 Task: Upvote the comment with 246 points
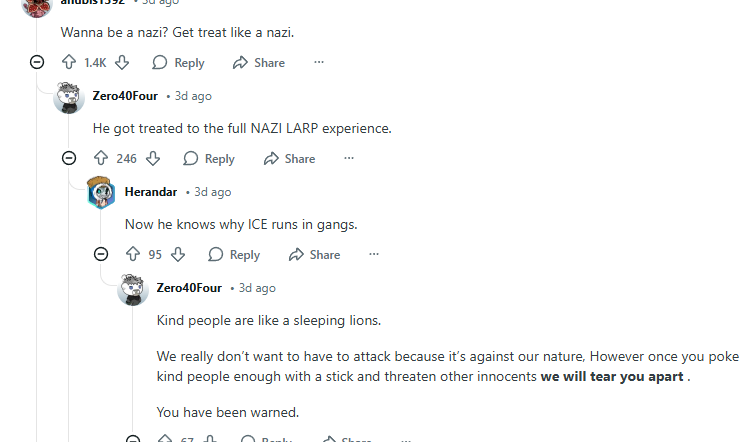(101, 159)
